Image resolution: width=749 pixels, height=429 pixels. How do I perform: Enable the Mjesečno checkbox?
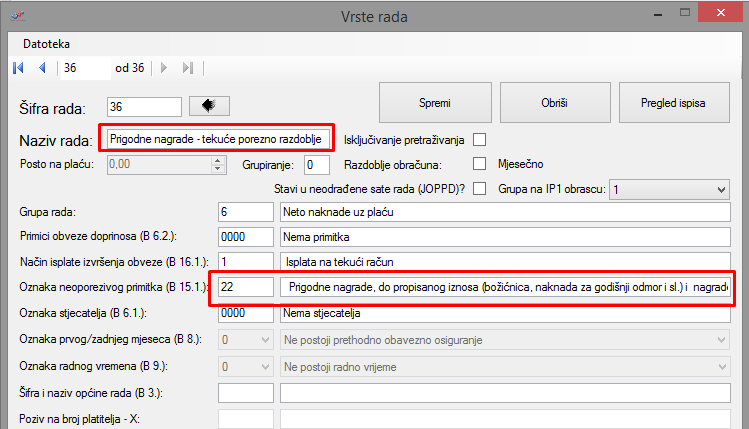[479, 163]
